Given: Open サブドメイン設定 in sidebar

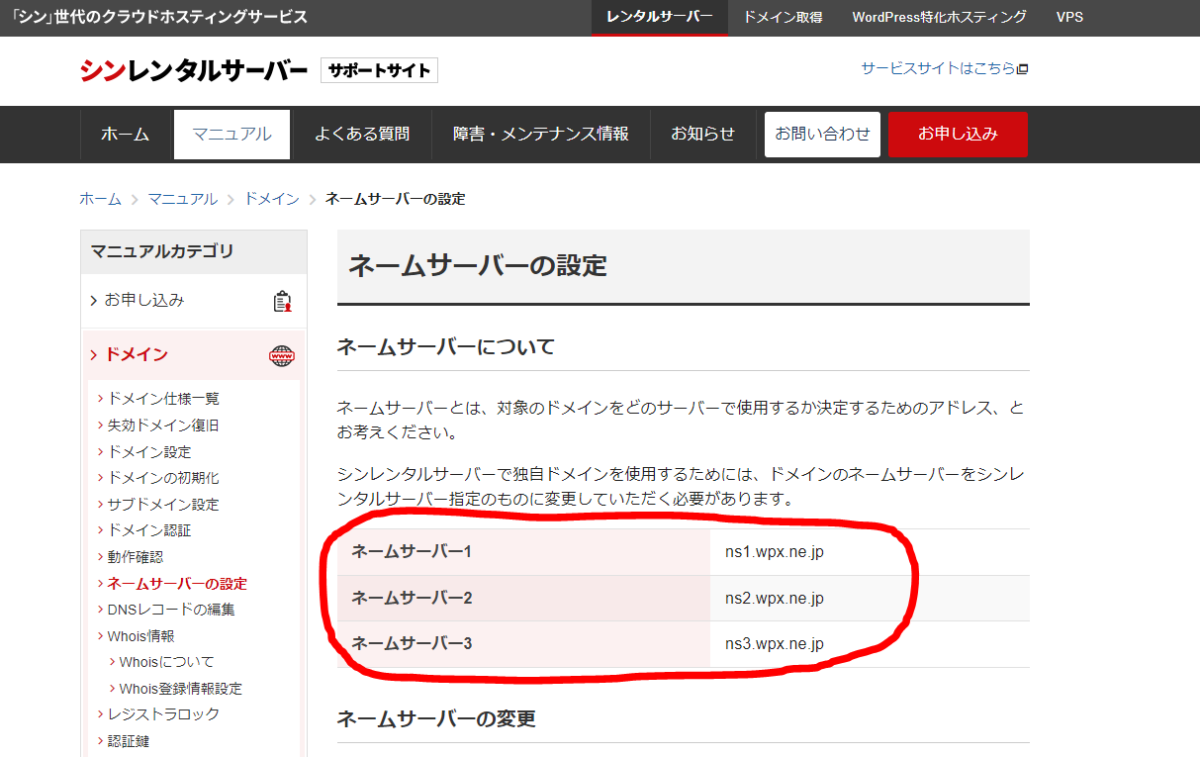Looking at the screenshot, I should click(x=163, y=504).
